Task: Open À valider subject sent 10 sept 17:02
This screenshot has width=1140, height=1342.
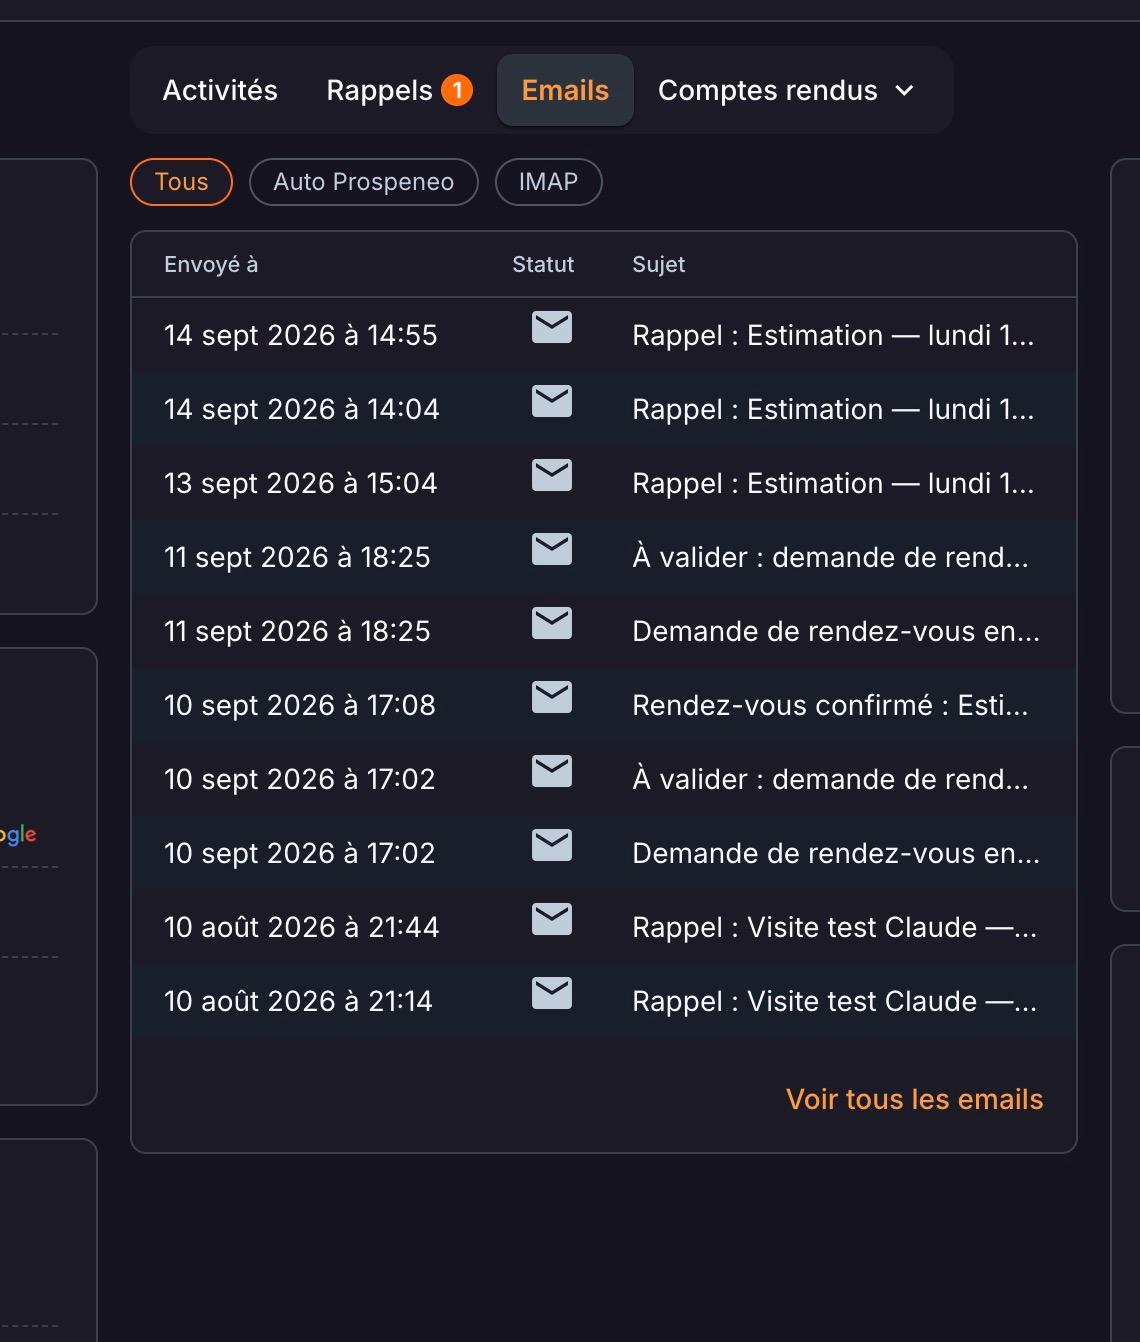Action: coord(830,779)
